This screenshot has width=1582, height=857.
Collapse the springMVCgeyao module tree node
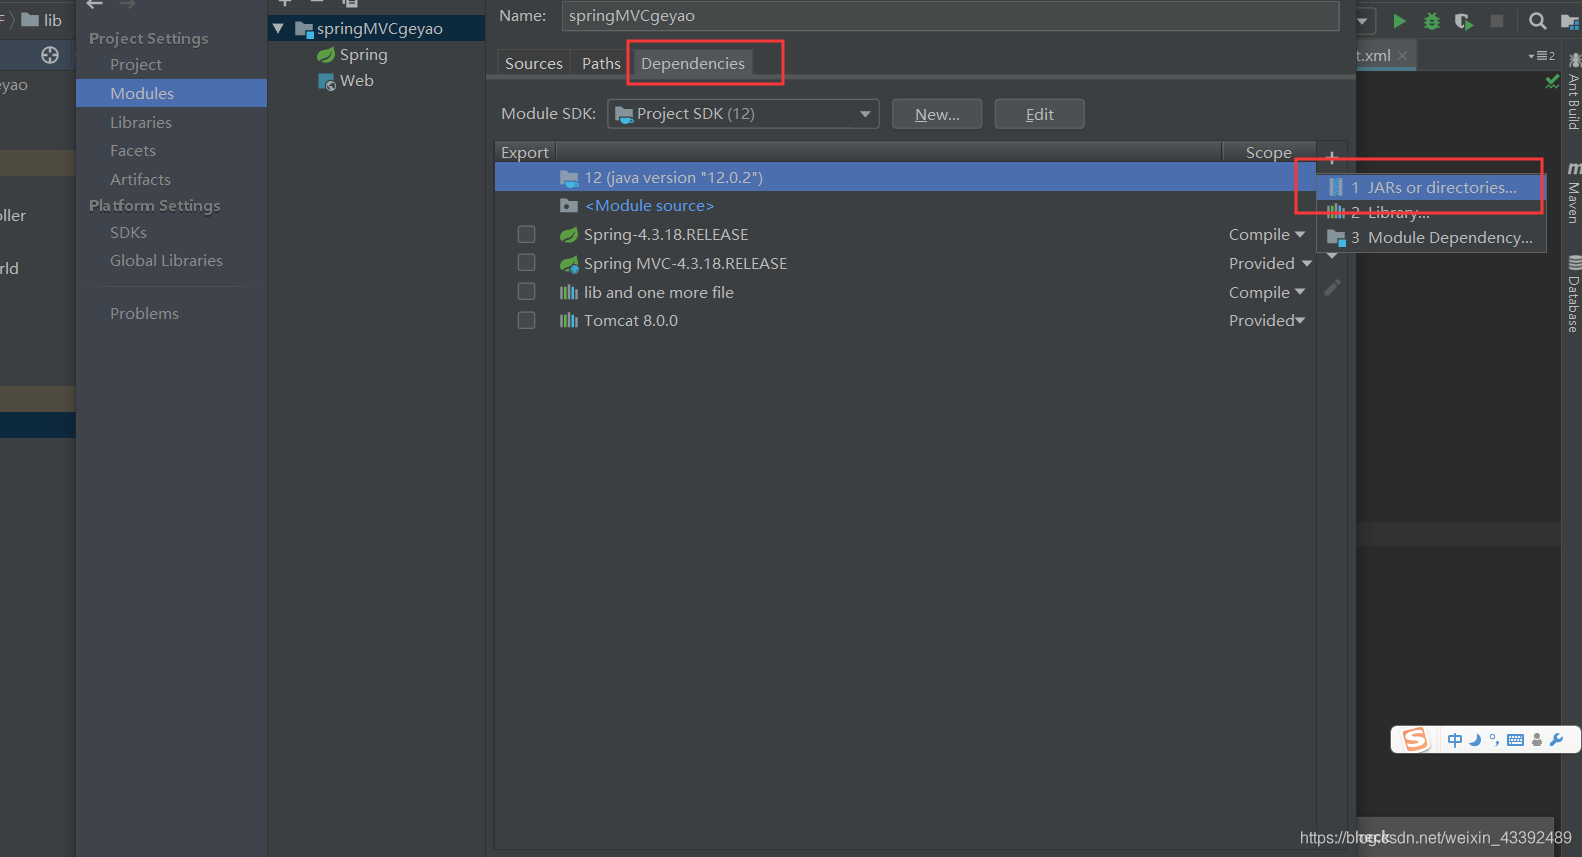[x=278, y=29]
